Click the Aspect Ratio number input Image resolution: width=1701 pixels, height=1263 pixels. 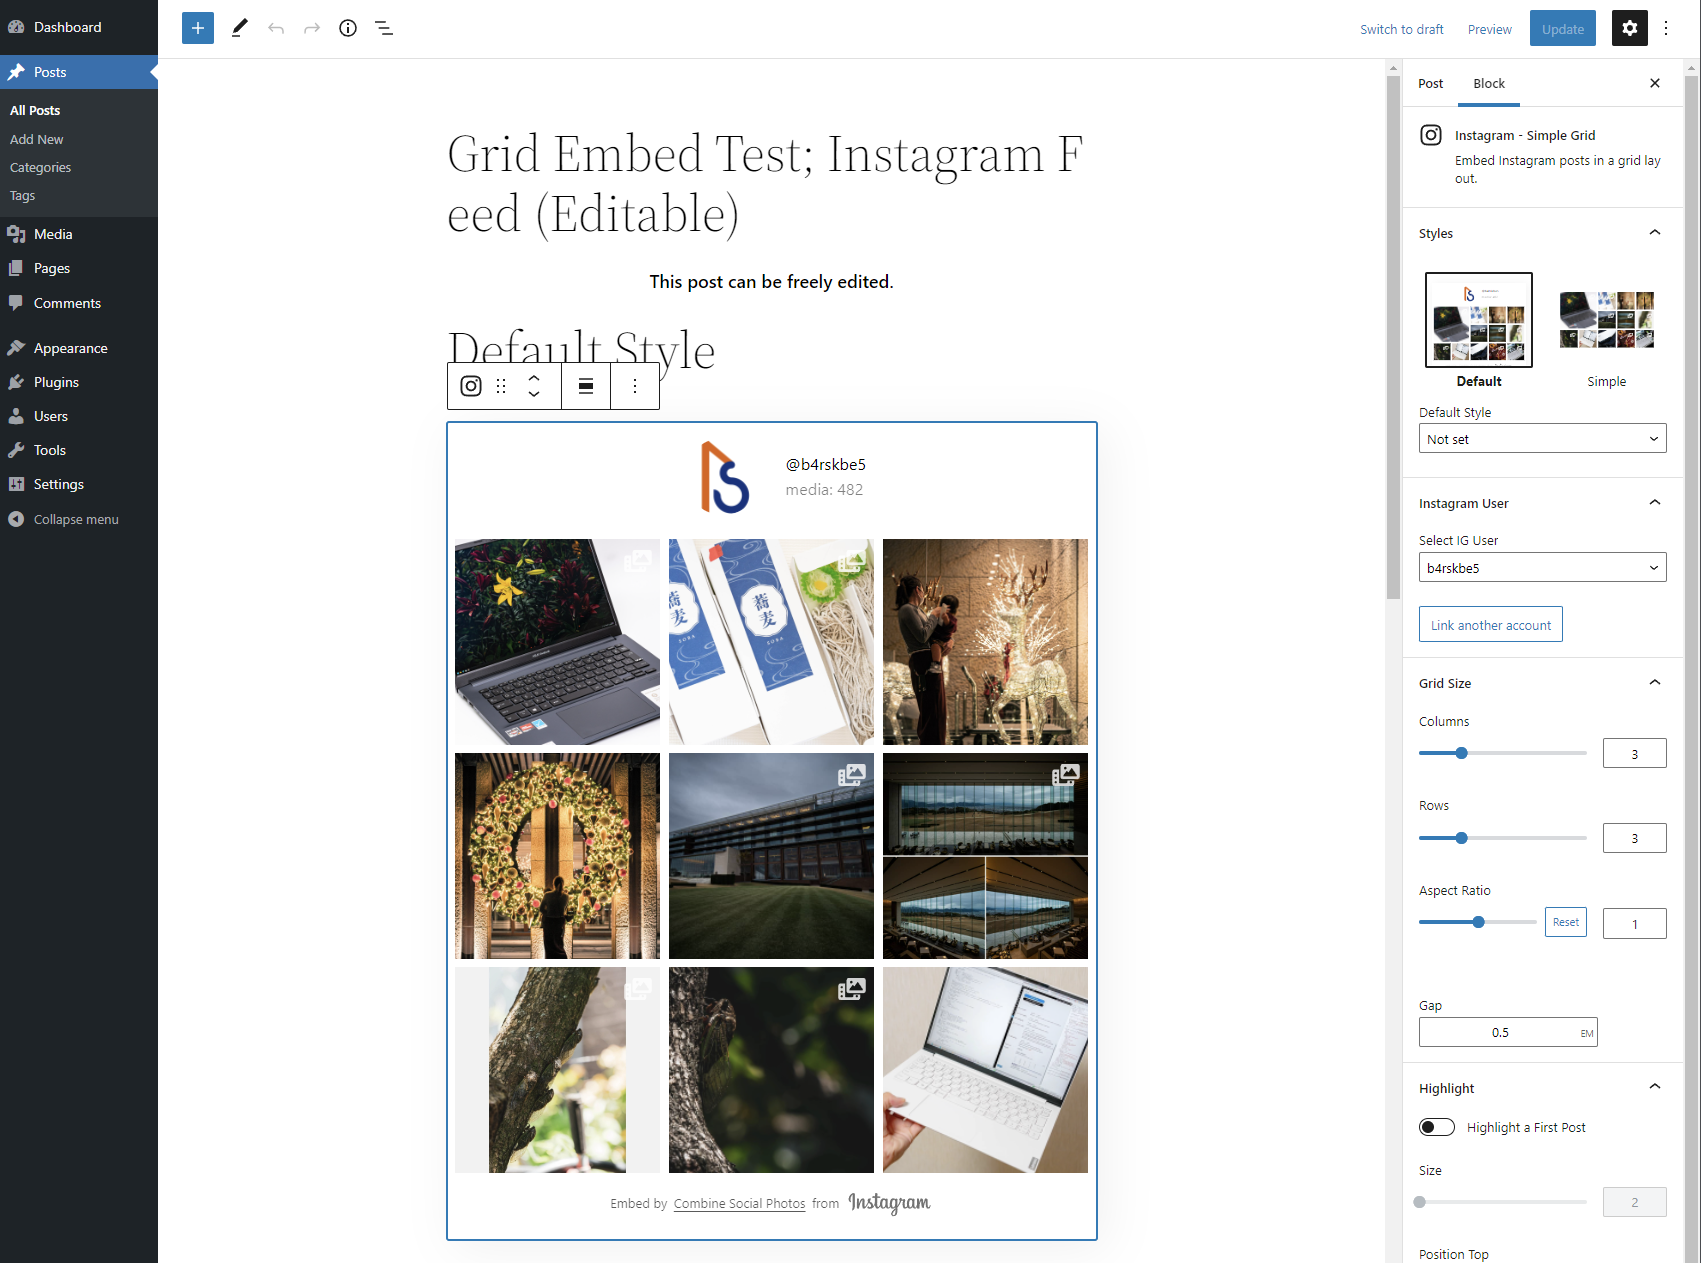(x=1635, y=923)
